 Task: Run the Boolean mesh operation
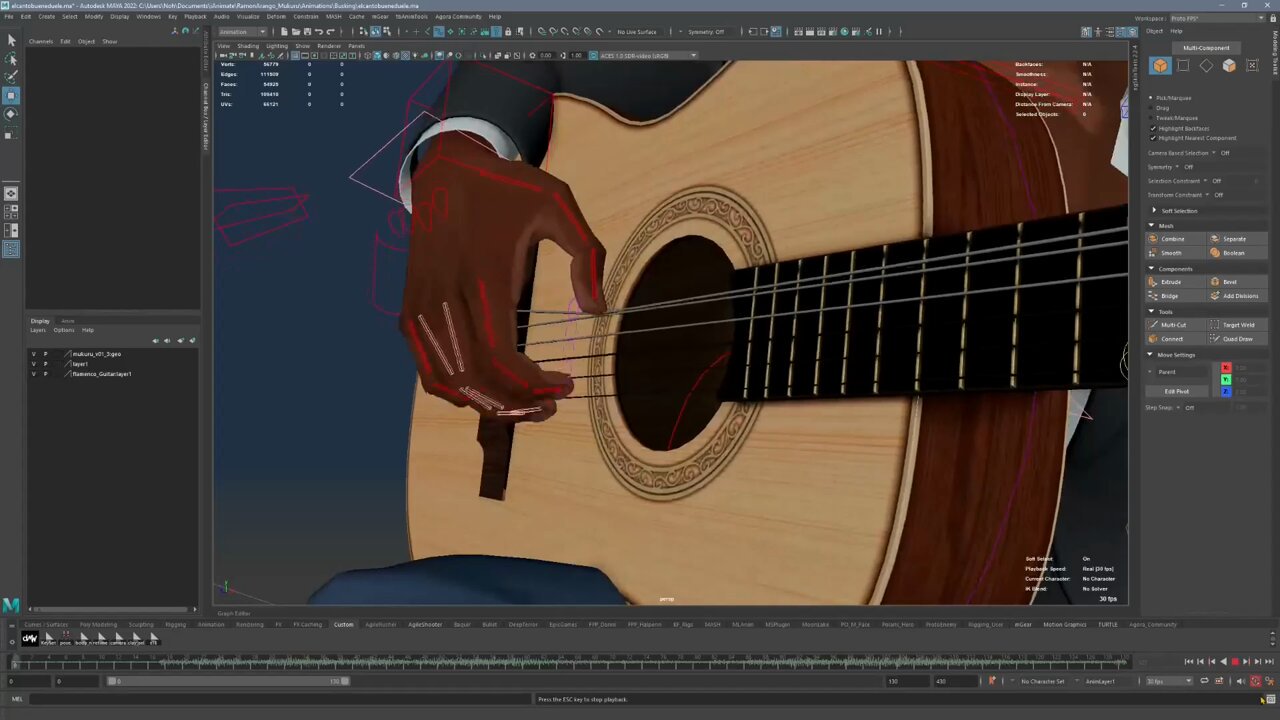click(x=1237, y=253)
